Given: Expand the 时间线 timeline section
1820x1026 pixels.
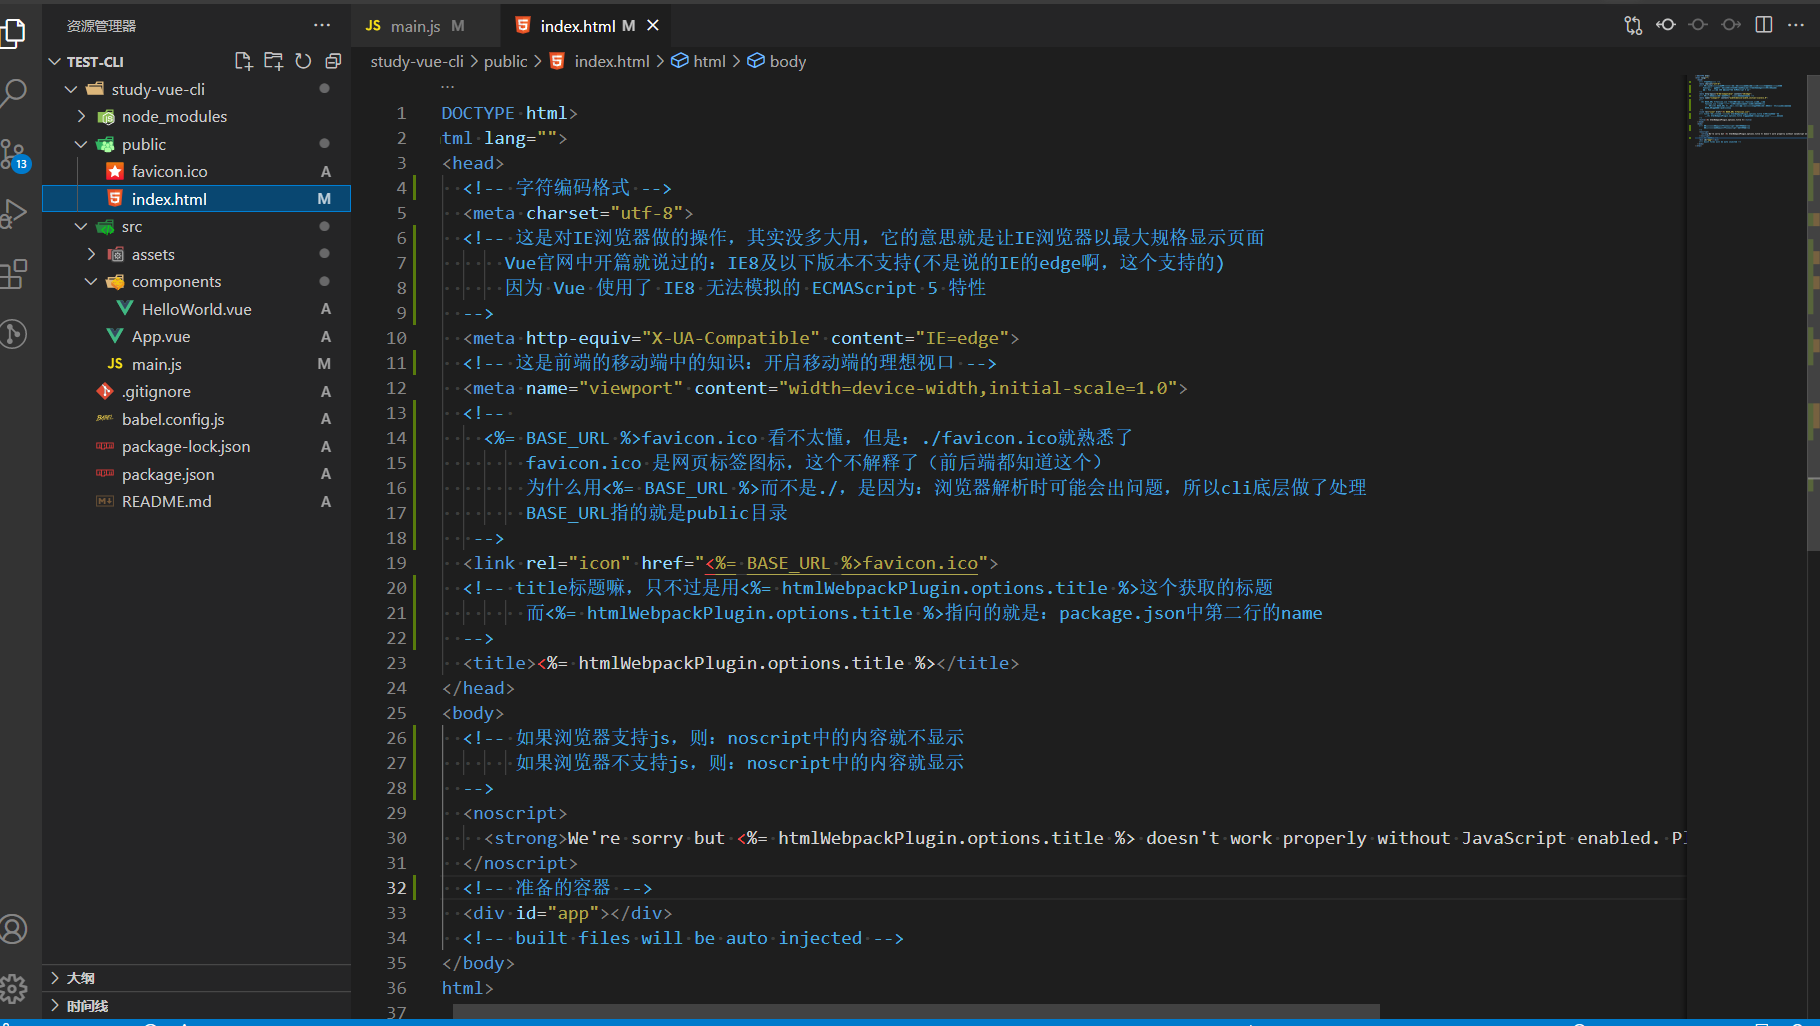Looking at the screenshot, I should 196,1006.
